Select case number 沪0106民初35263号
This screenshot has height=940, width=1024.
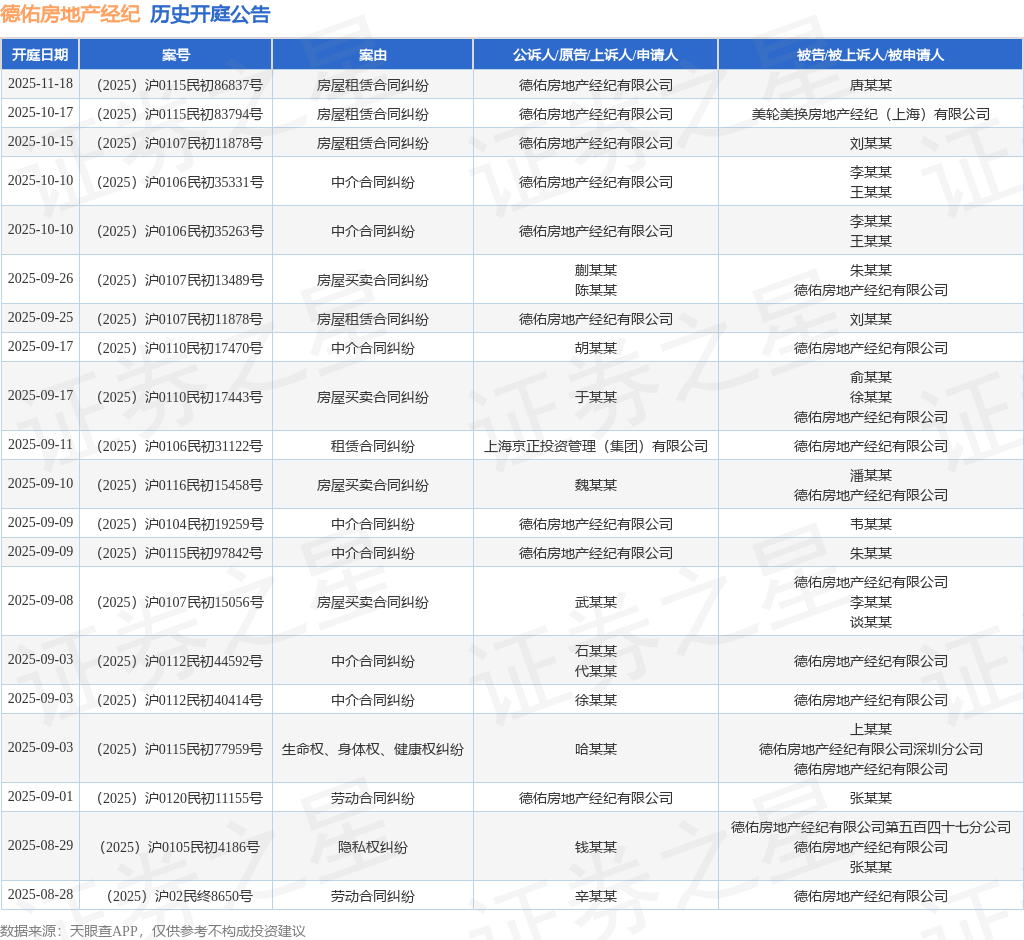pos(180,231)
